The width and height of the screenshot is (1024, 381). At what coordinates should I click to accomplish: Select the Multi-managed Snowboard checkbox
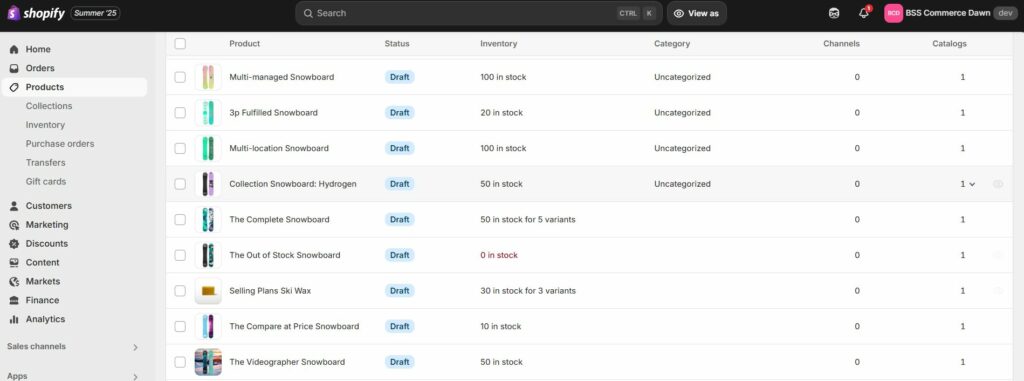coord(180,77)
